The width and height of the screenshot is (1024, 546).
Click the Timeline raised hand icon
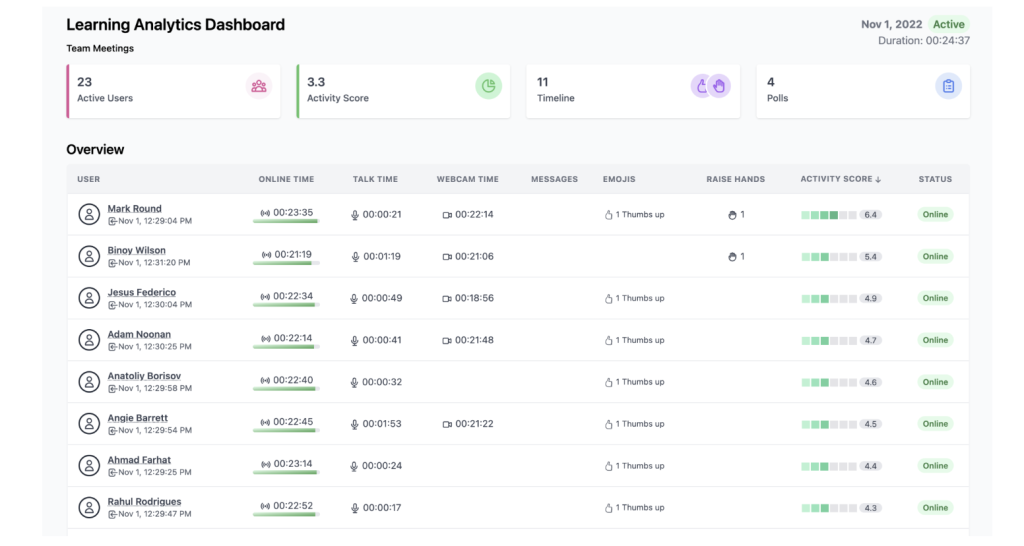[719, 86]
